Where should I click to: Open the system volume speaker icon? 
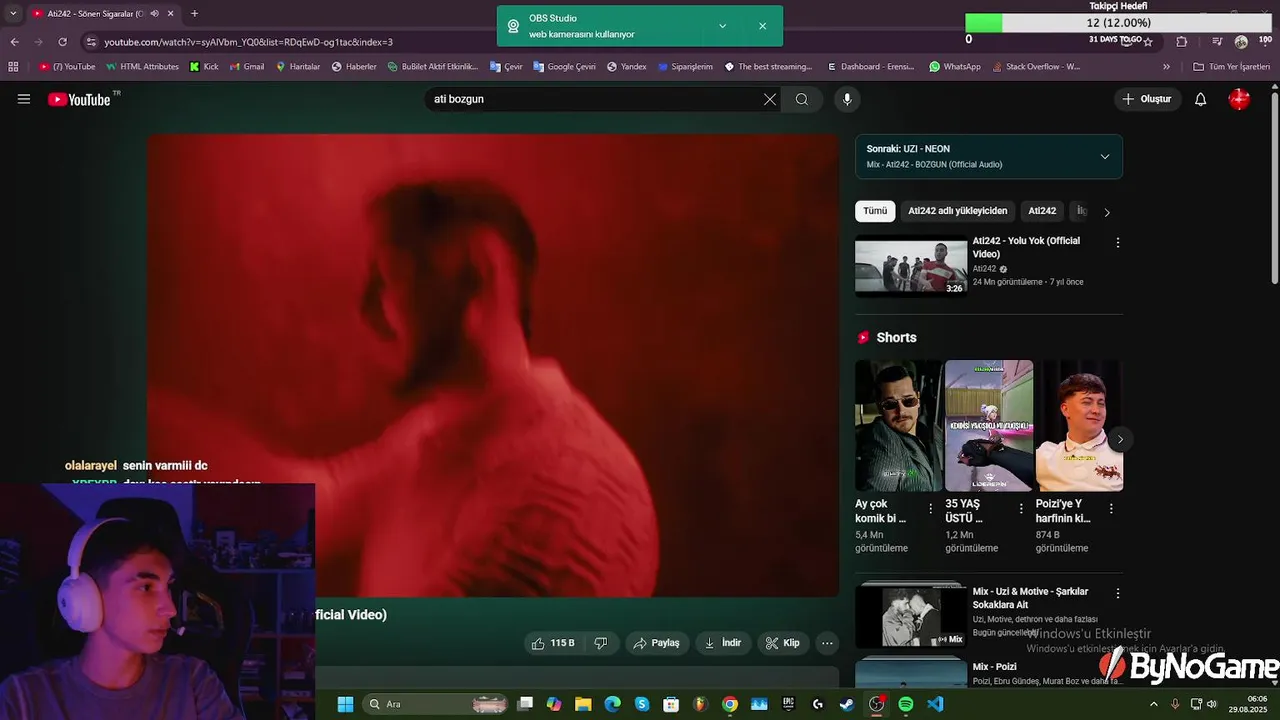pyautogui.click(x=1212, y=704)
